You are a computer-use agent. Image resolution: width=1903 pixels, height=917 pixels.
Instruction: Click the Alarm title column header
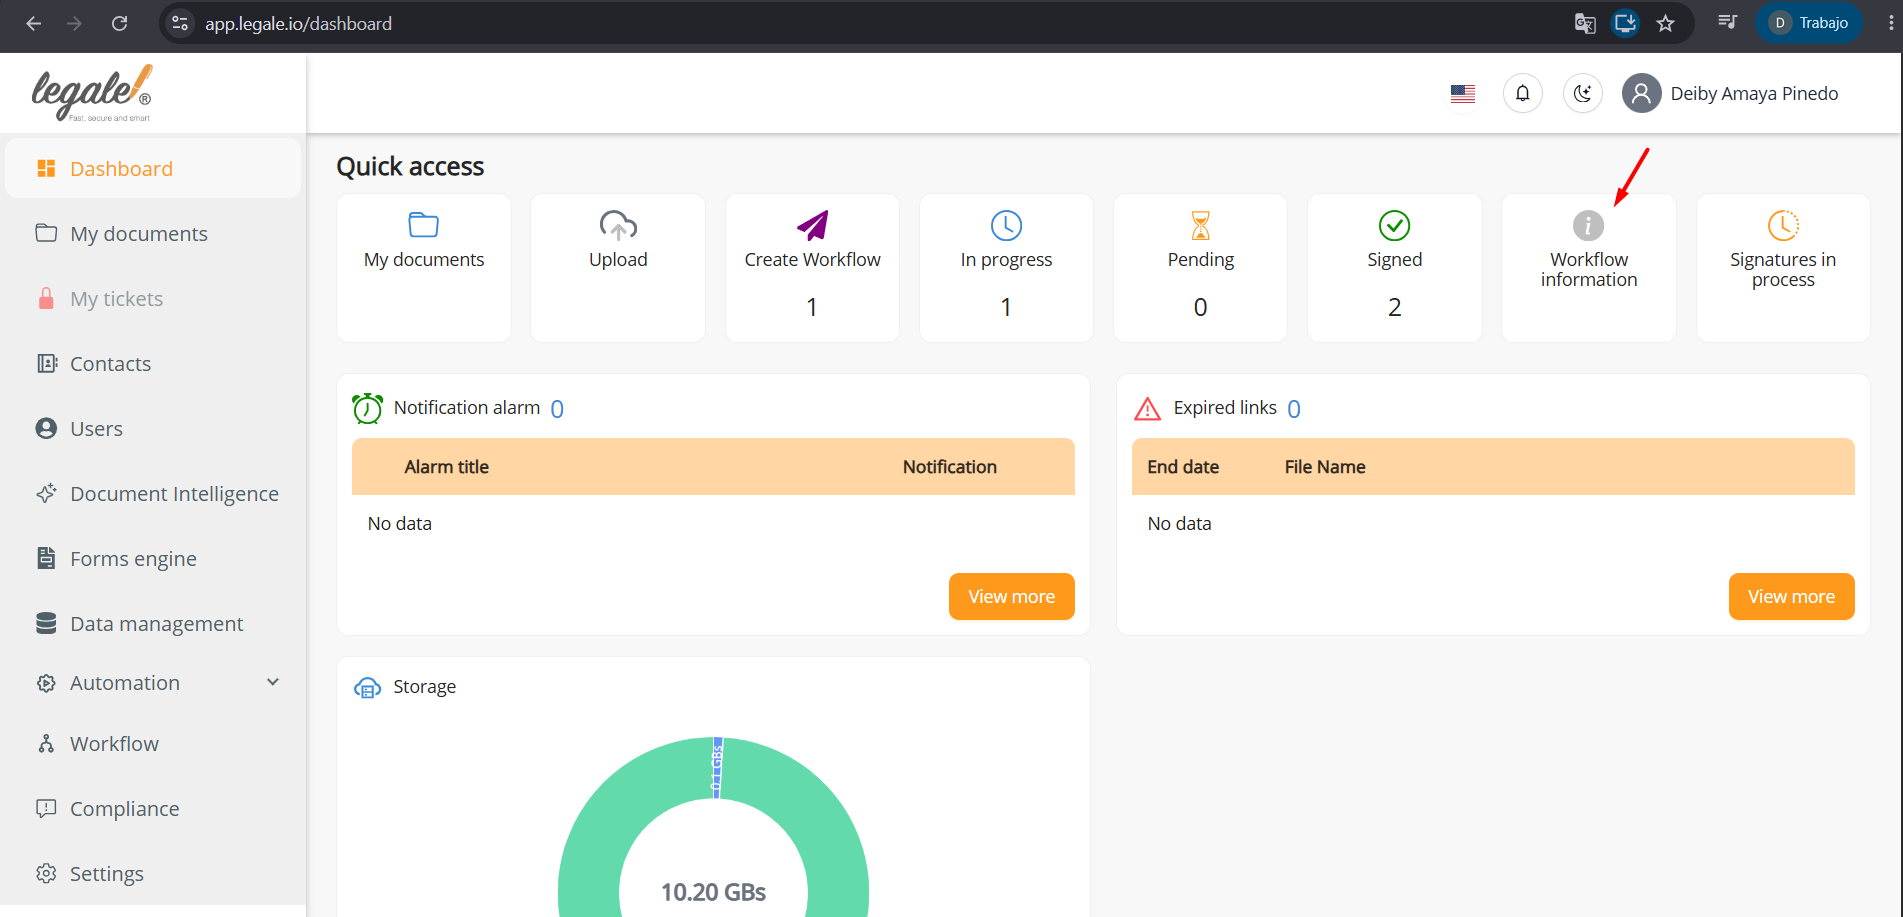pyautogui.click(x=446, y=467)
